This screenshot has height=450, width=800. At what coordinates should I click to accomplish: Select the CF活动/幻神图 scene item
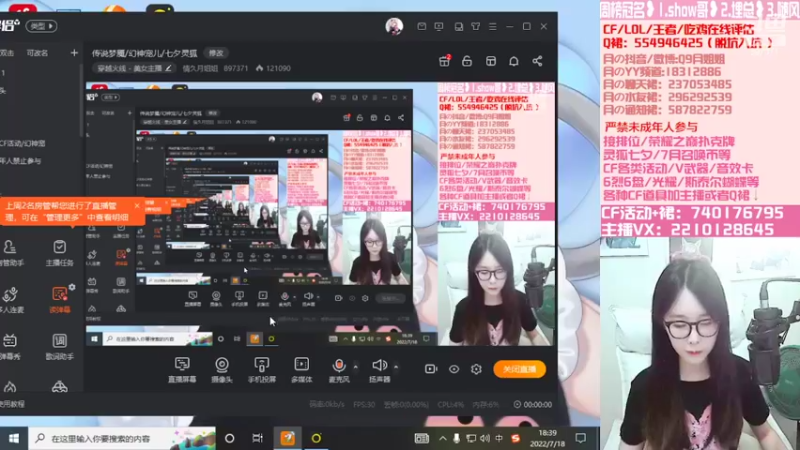(23, 143)
